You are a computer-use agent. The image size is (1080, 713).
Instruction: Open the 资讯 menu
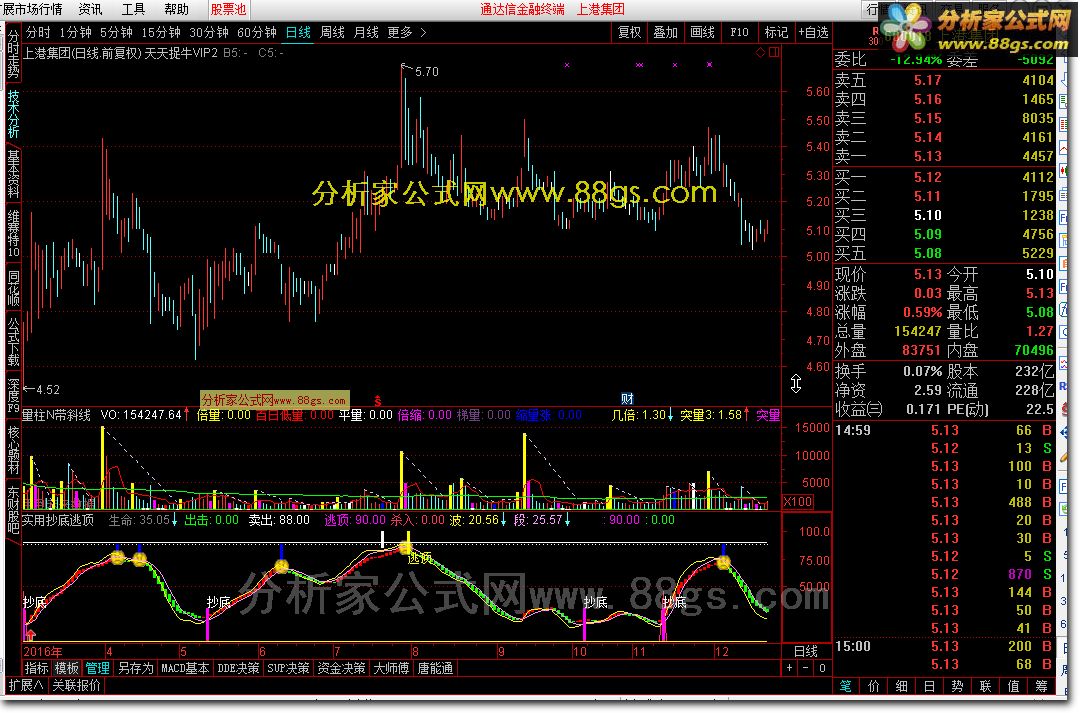coord(90,9)
